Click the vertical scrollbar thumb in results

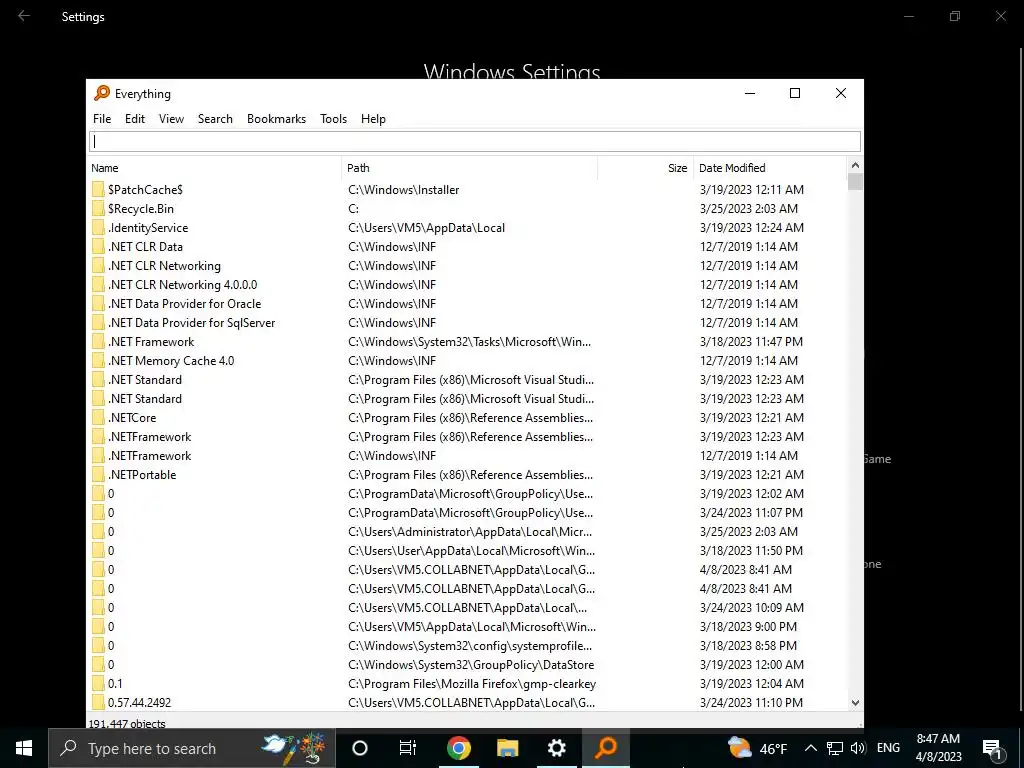(855, 182)
